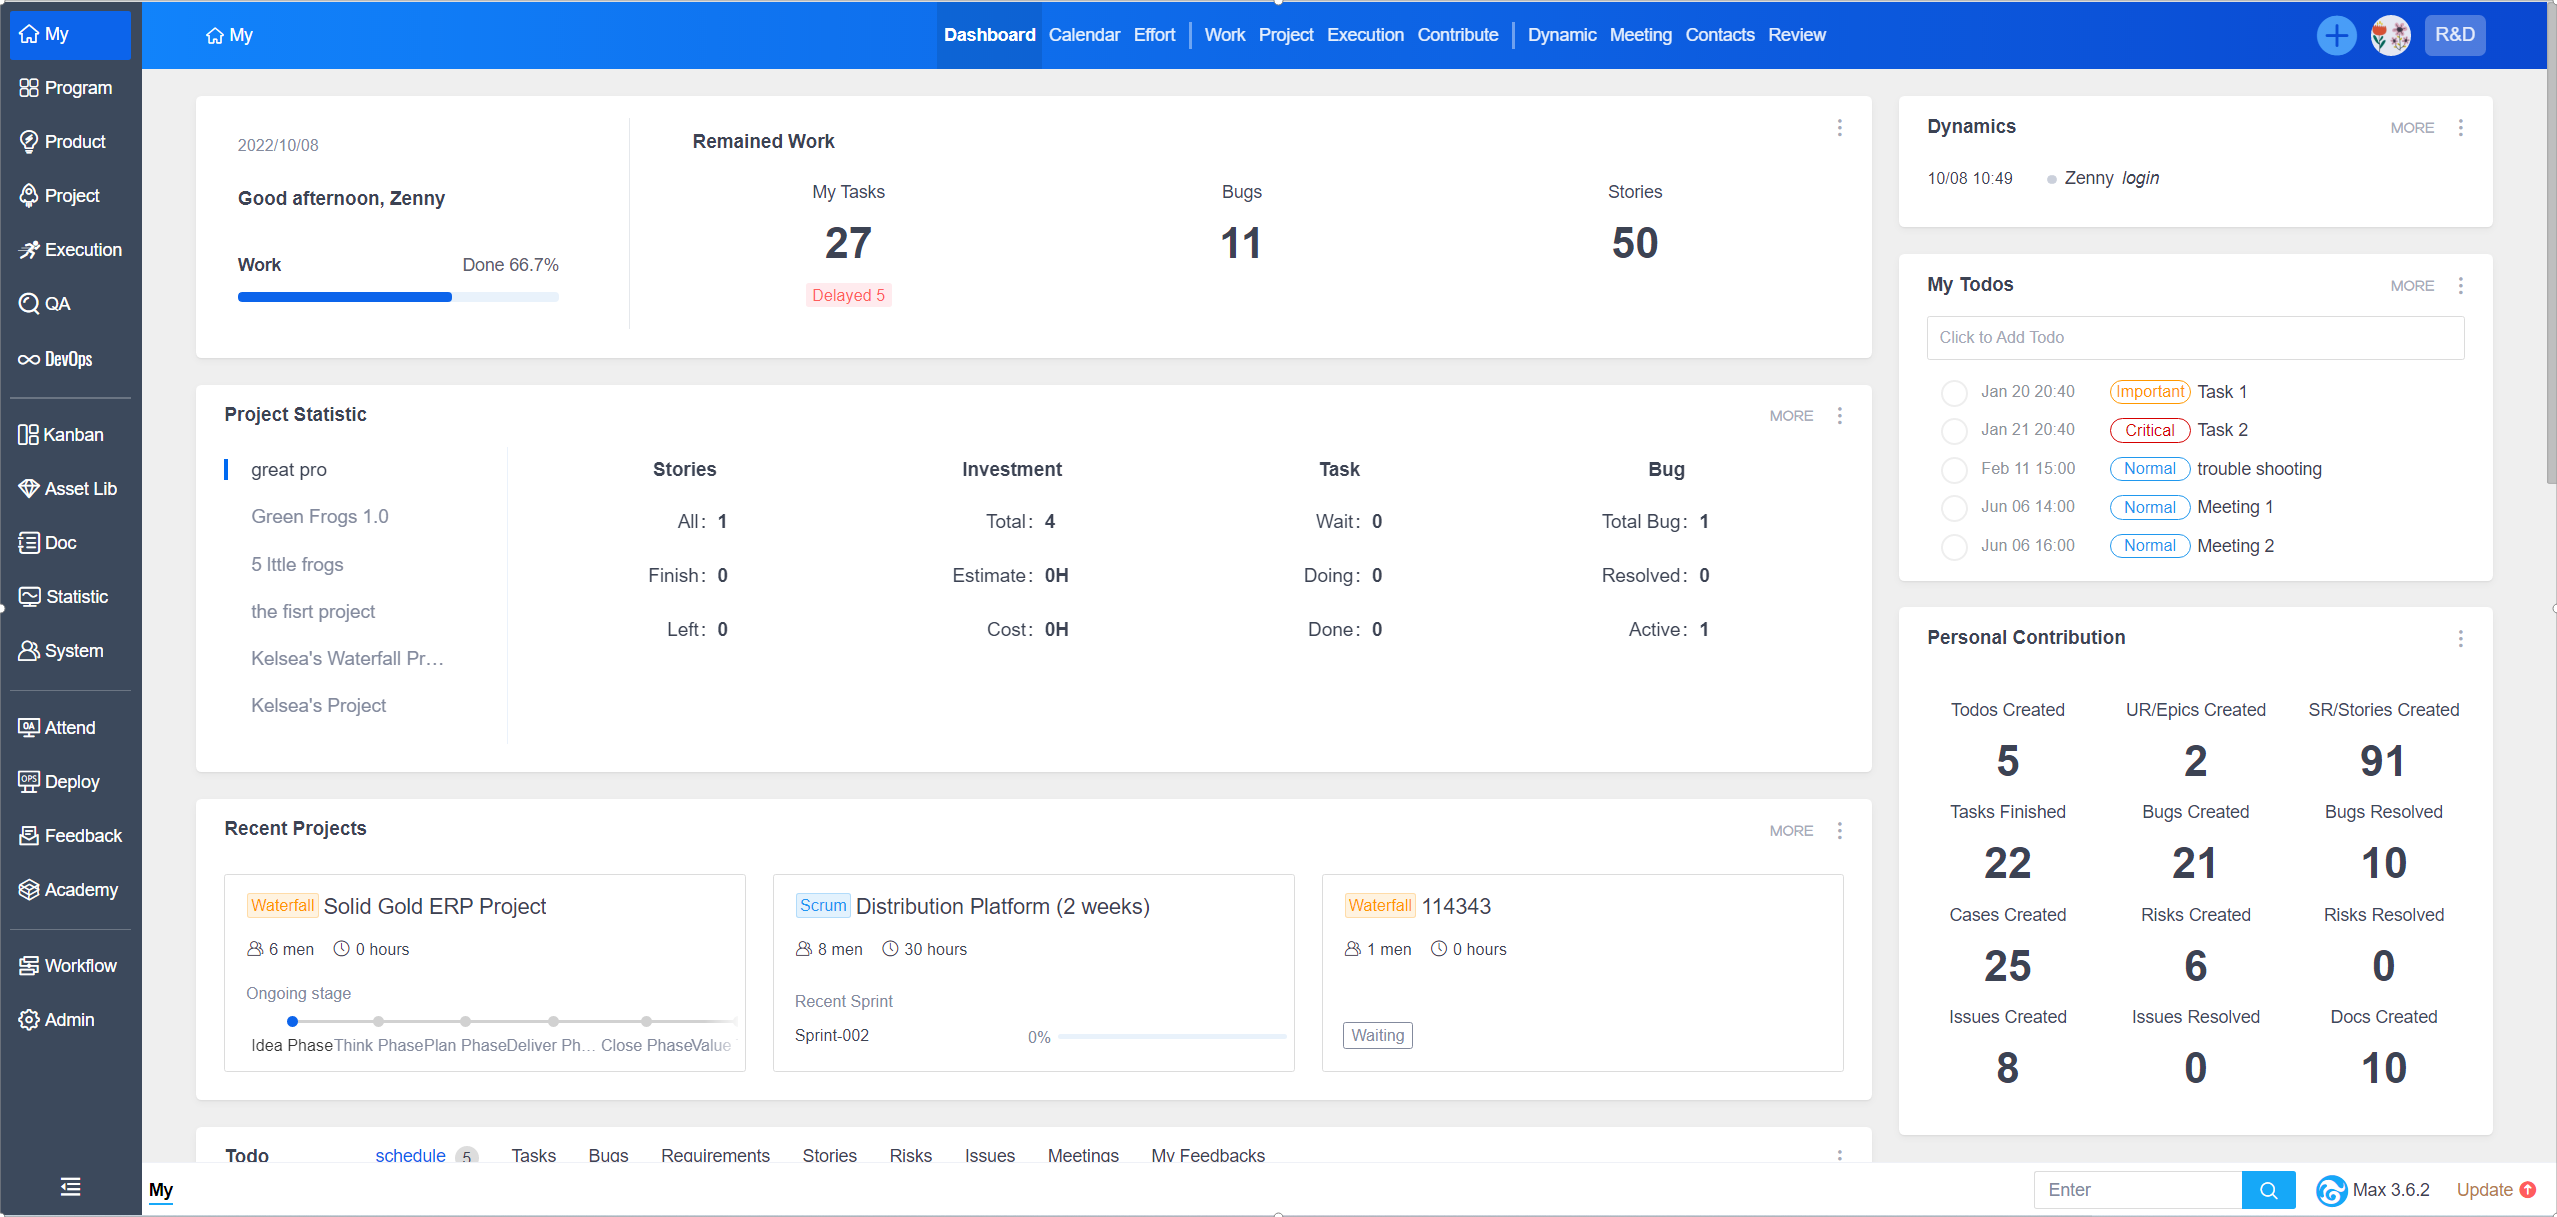Image resolution: width=2557 pixels, height=1217 pixels.
Task: Click the search magnifier button
Action: pos(2268,1190)
